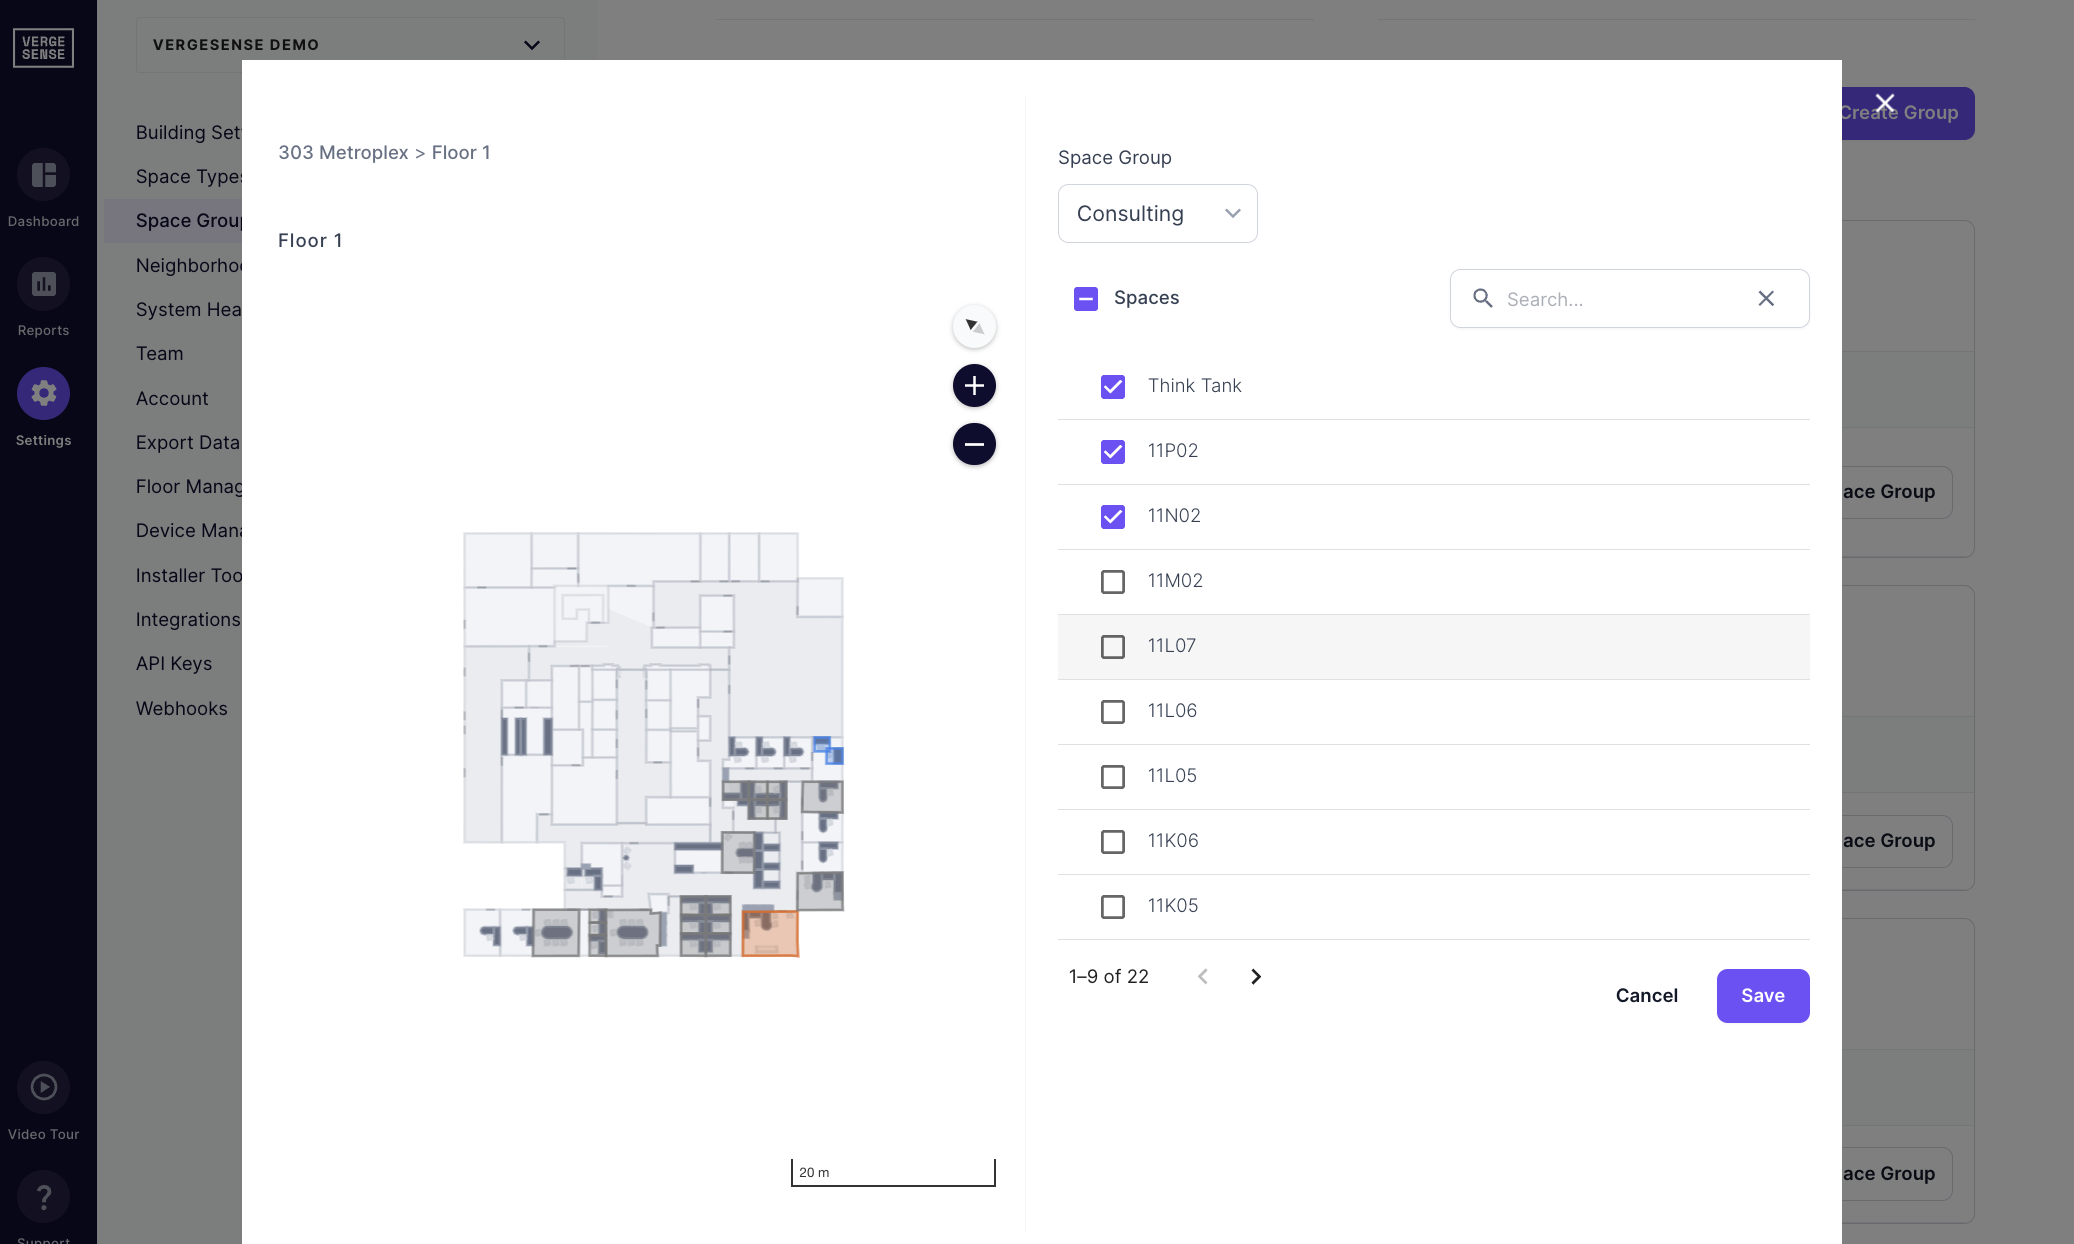
Task: Open the Settings gear icon in sidebar
Action: pos(43,393)
